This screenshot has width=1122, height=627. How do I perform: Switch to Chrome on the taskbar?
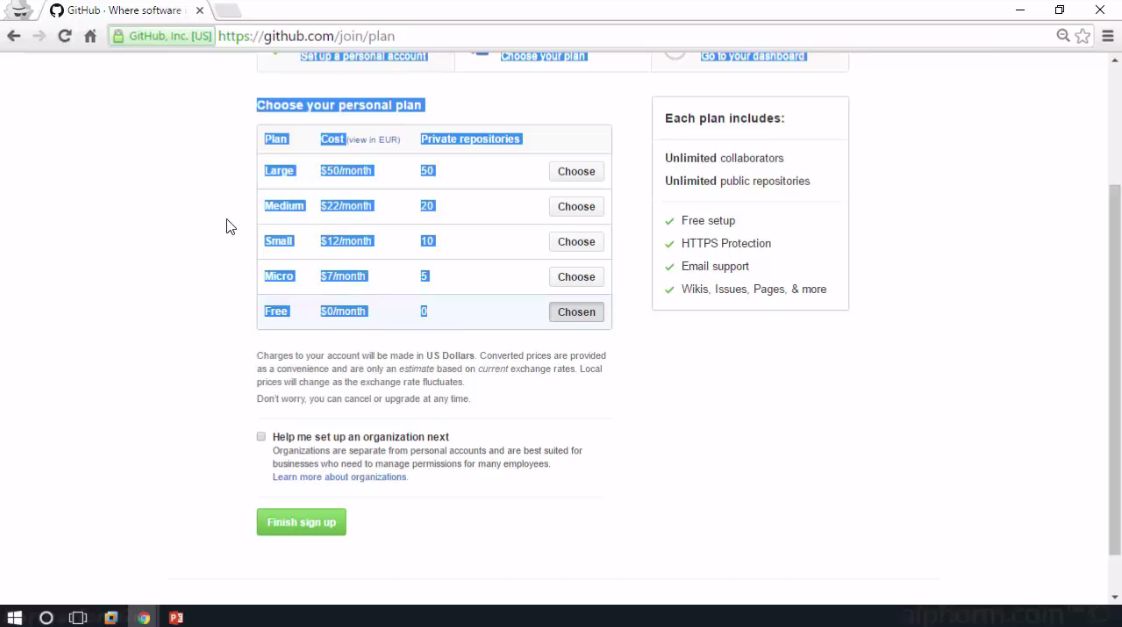click(x=143, y=617)
